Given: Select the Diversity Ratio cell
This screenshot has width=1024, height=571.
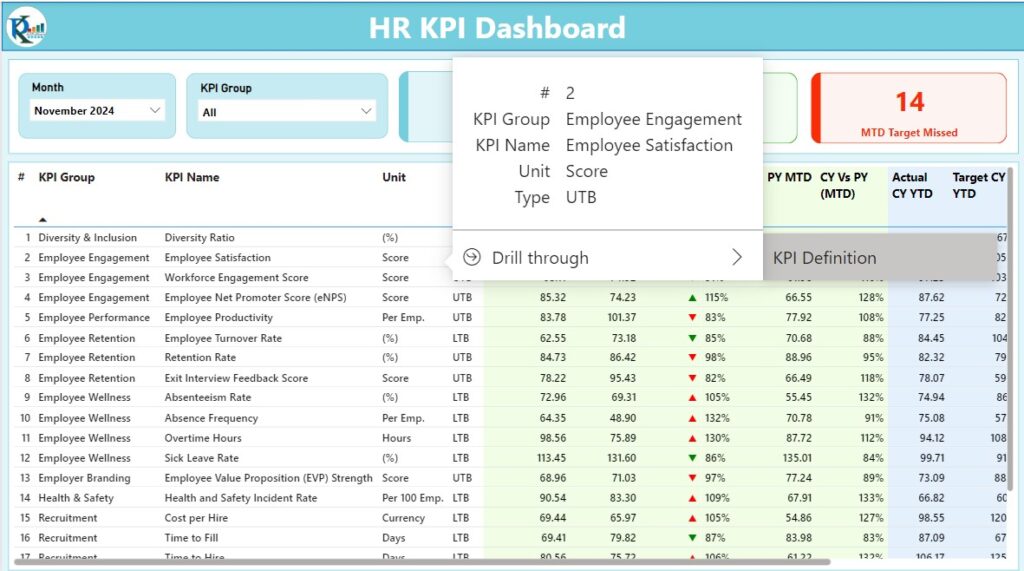Looking at the screenshot, I should (x=199, y=238).
